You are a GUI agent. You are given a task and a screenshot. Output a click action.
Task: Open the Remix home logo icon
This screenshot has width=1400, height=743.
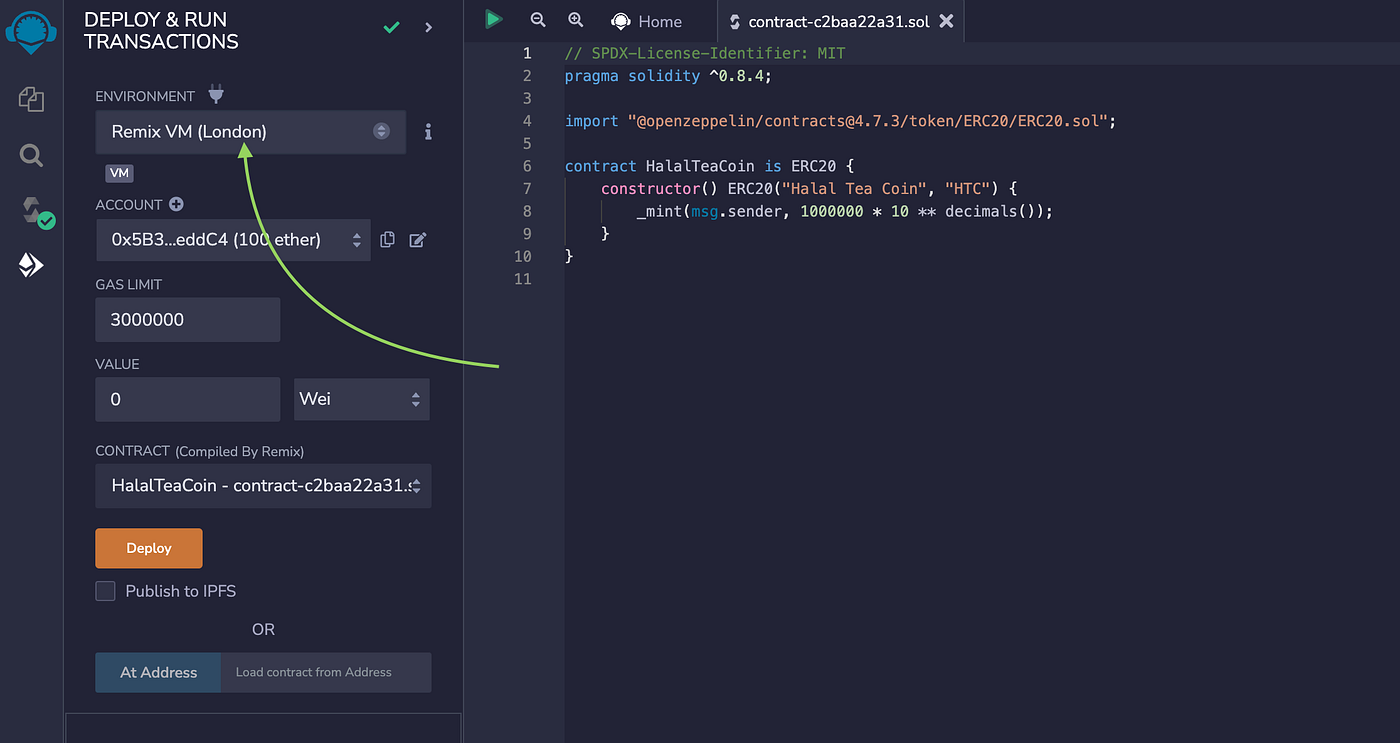point(31,31)
